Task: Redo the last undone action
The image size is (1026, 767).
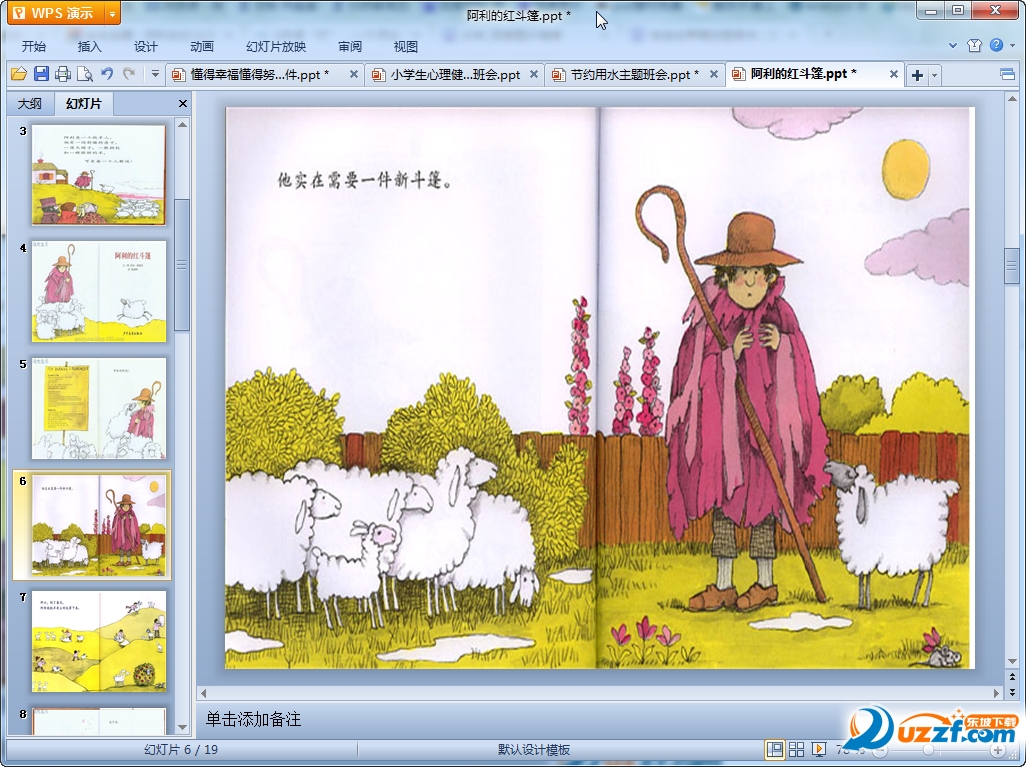Action: pos(129,74)
